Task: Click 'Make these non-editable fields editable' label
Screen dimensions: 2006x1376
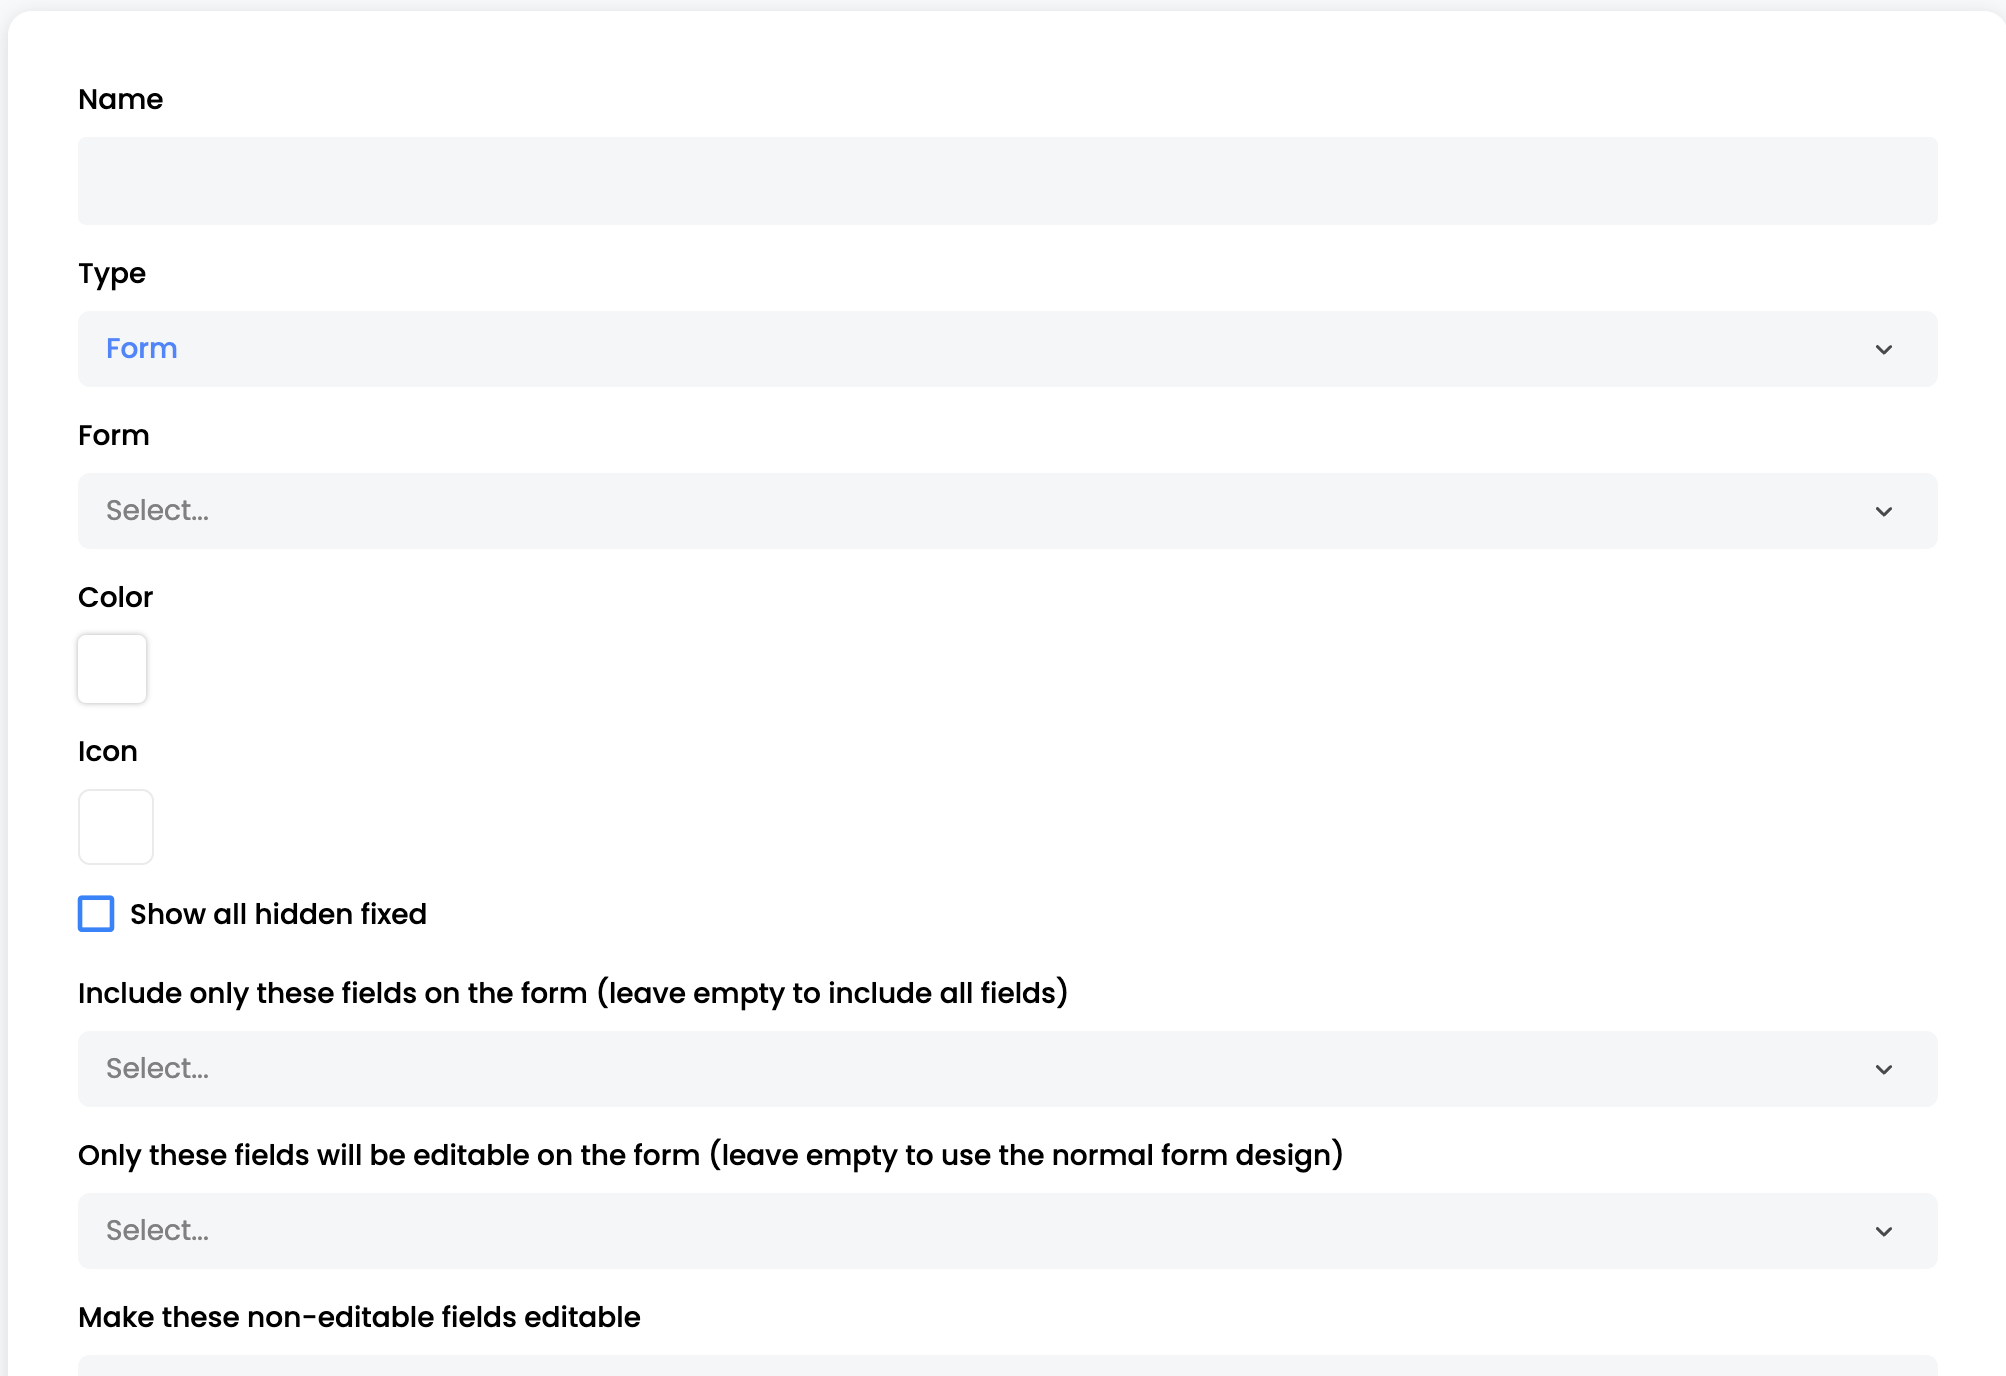Action: pyautogui.click(x=359, y=1317)
